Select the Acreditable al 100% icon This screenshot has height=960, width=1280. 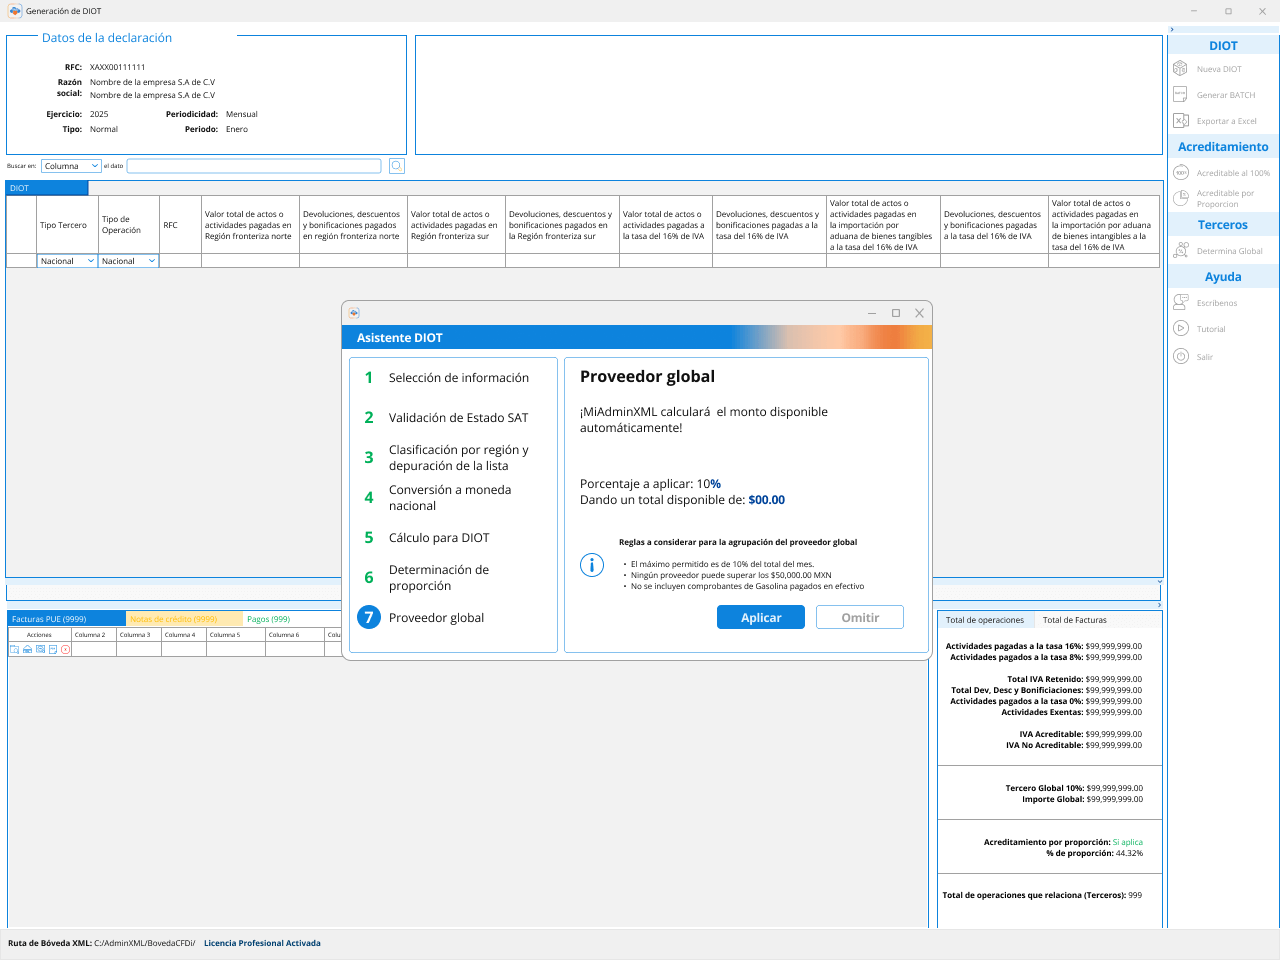[1180, 173]
